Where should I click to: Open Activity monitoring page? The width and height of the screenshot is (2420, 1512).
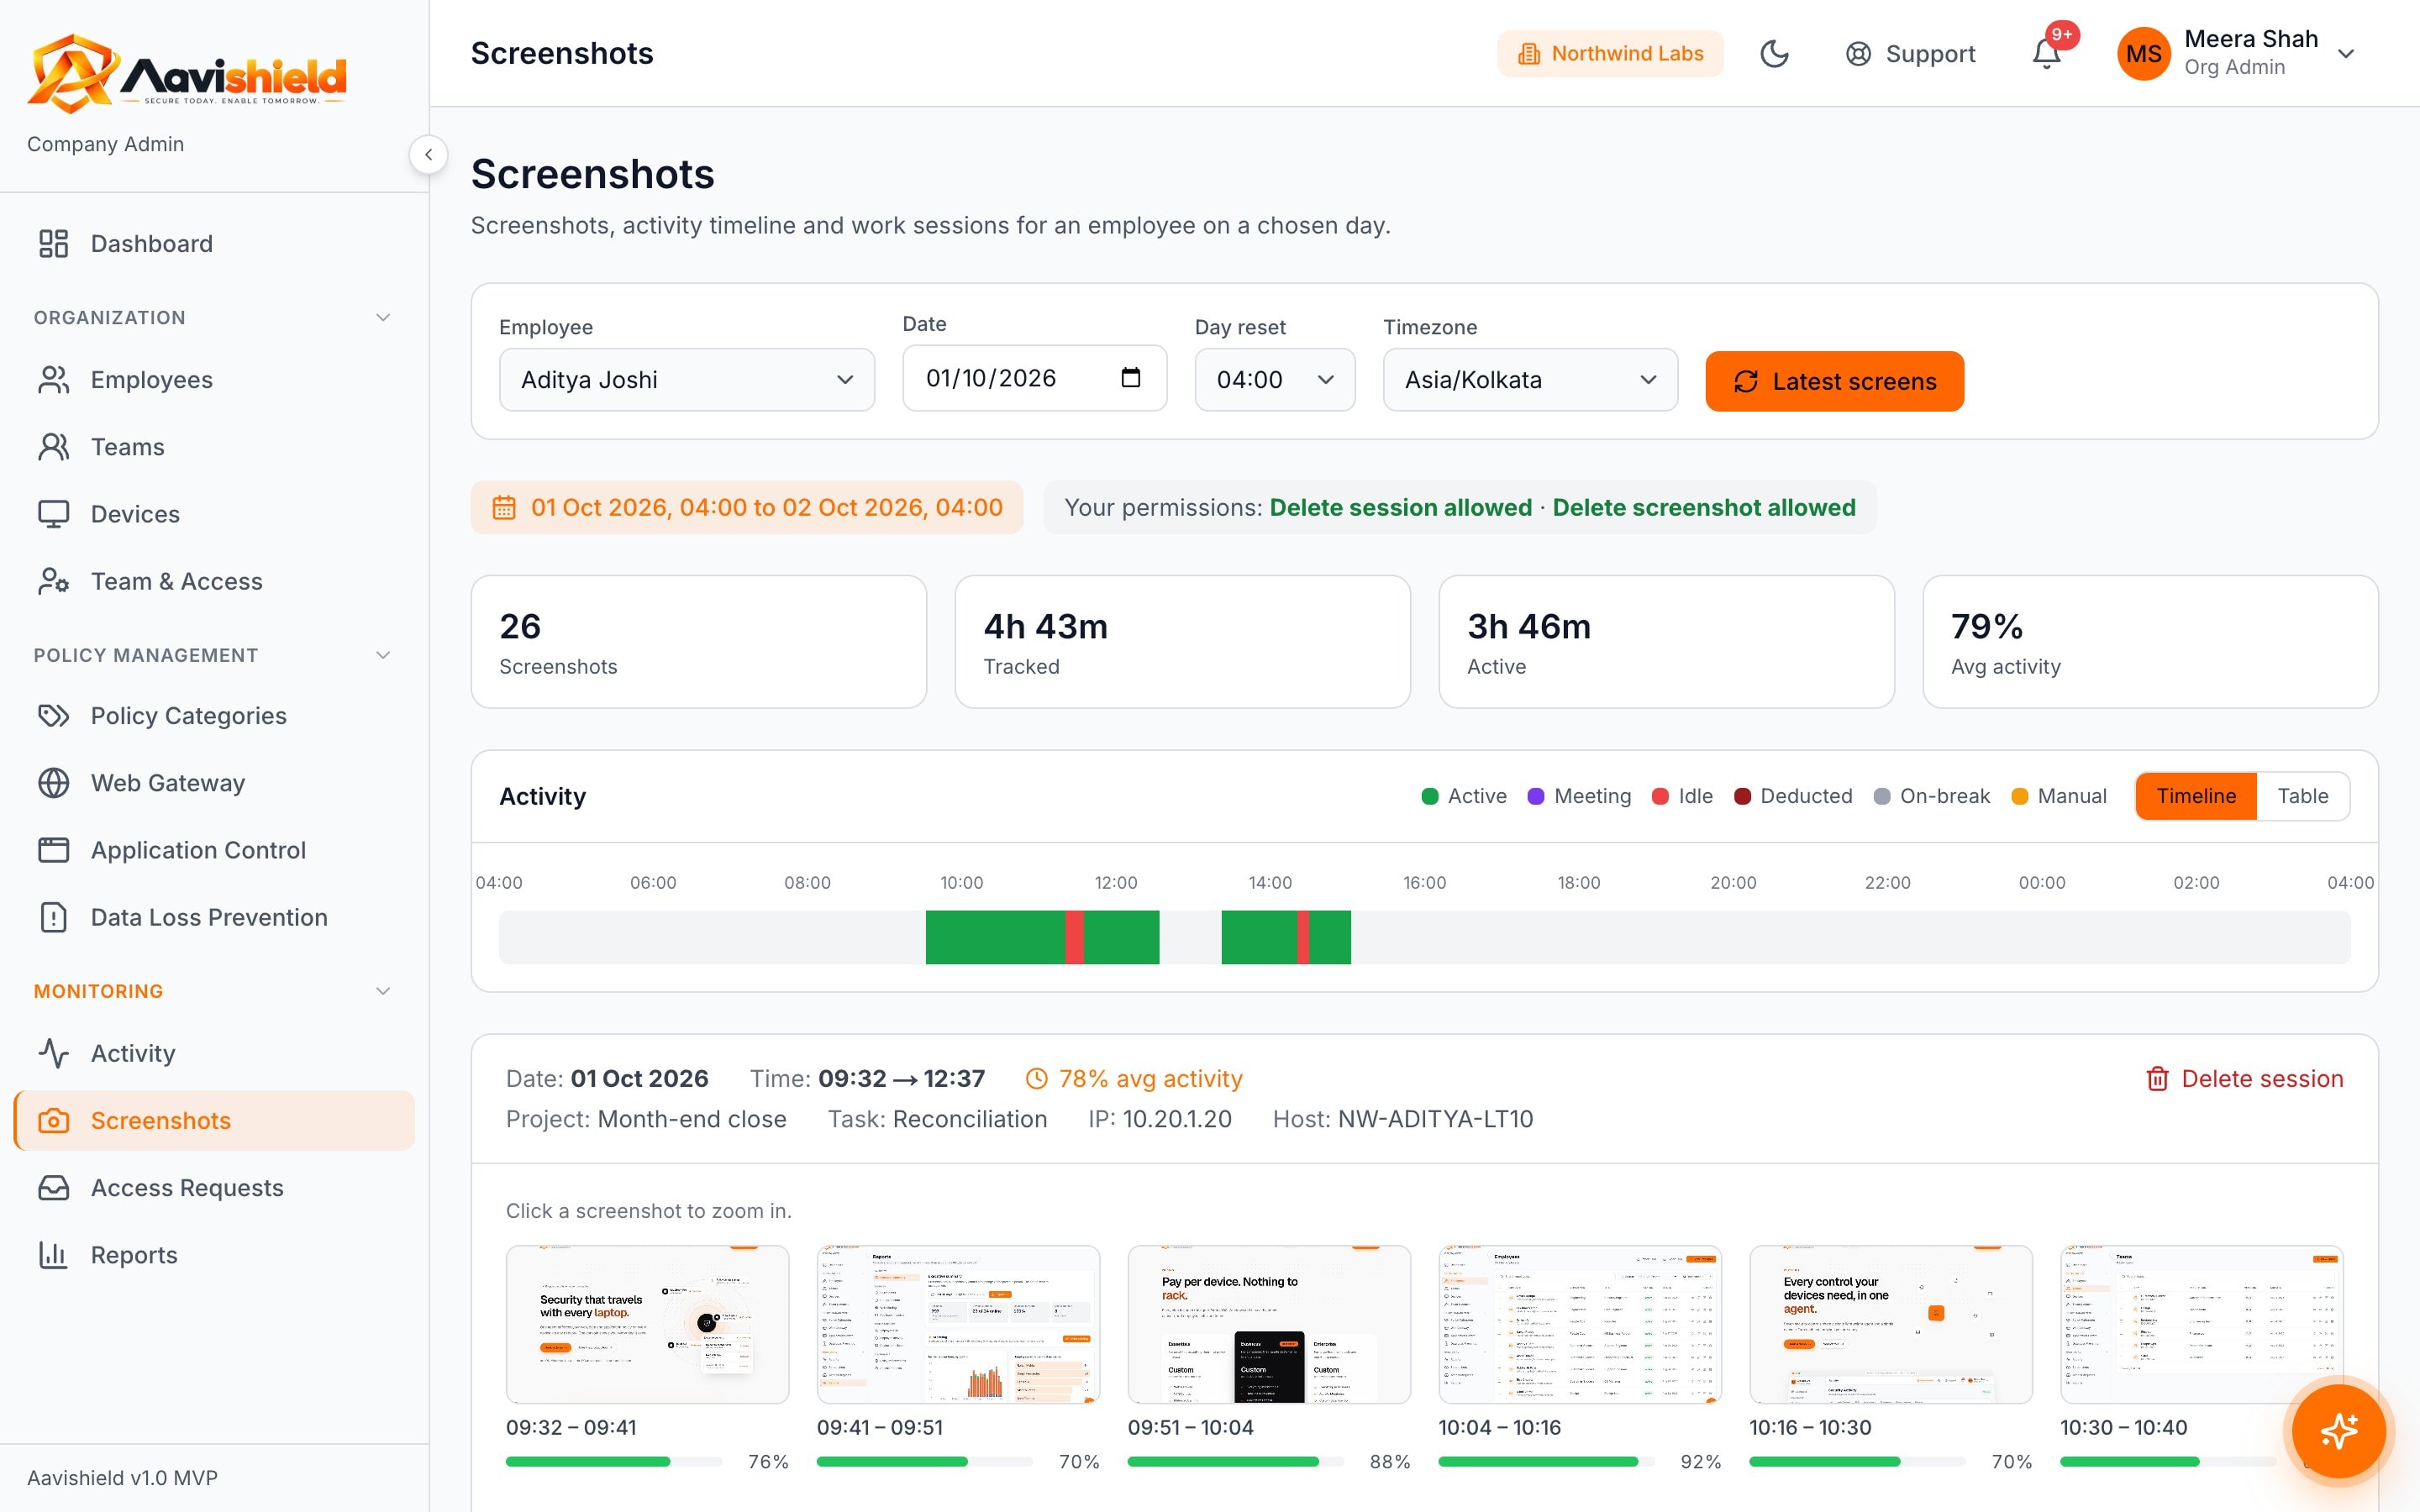point(214,1053)
